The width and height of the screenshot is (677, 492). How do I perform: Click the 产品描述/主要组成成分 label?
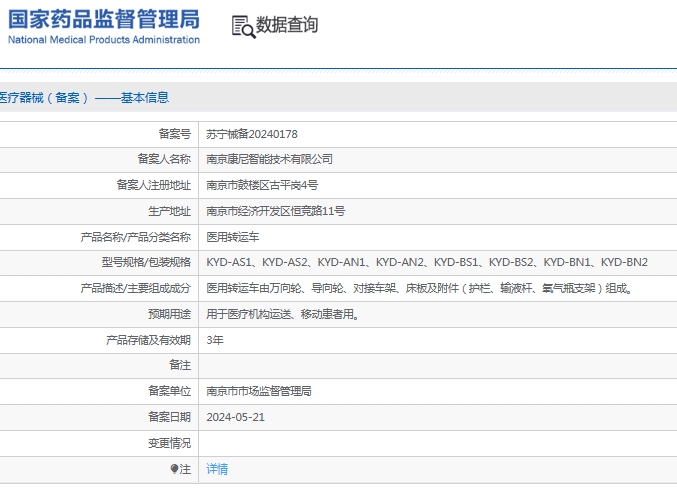coord(136,288)
